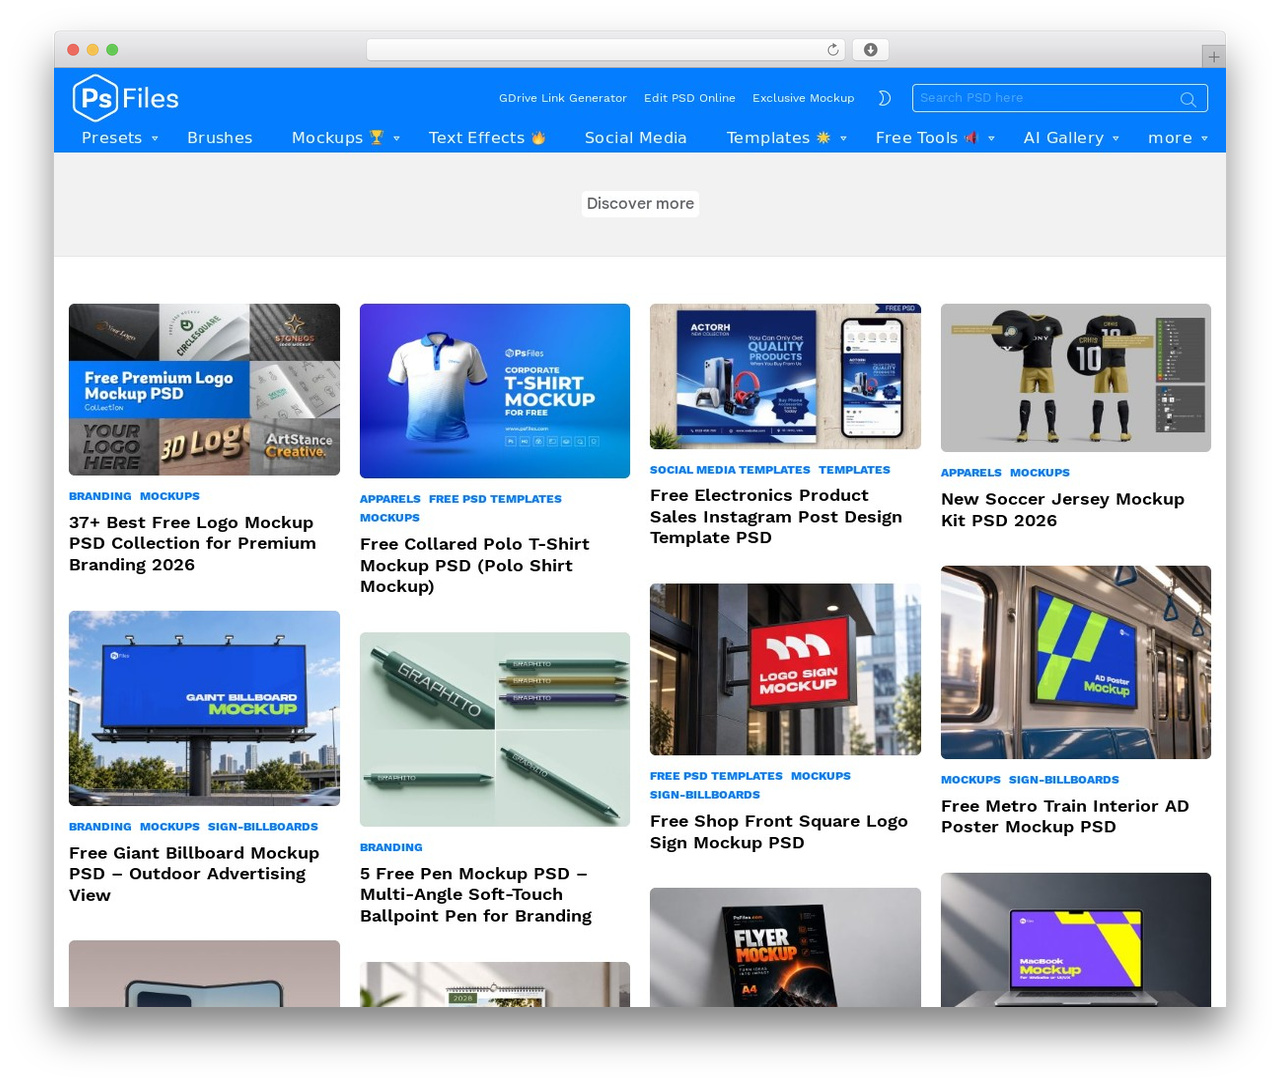Screen dimensions: 1280x1084
Task: Open the Giant Billboard Mockup thumbnail
Action: click(x=204, y=708)
